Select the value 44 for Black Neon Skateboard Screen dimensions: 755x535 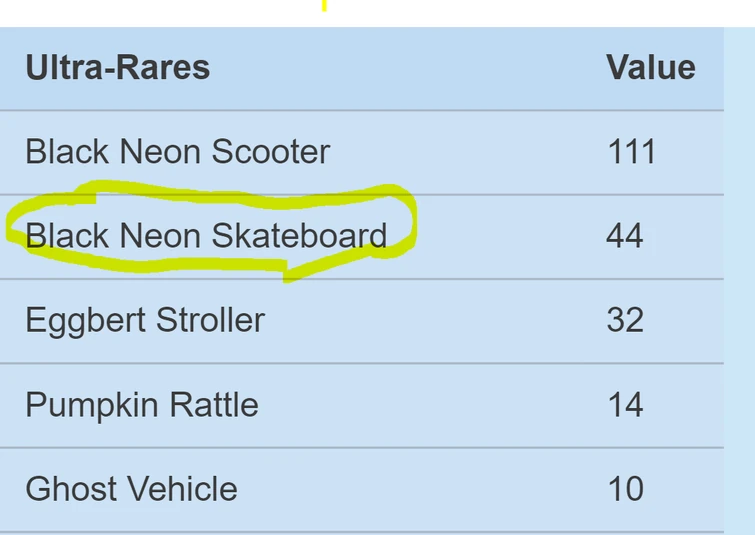[625, 236]
